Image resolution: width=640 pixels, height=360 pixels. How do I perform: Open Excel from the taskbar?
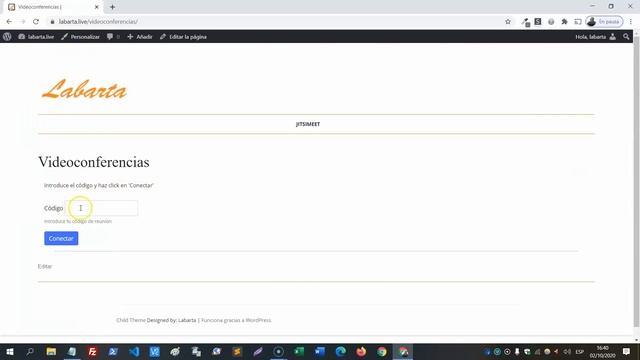pos(299,351)
